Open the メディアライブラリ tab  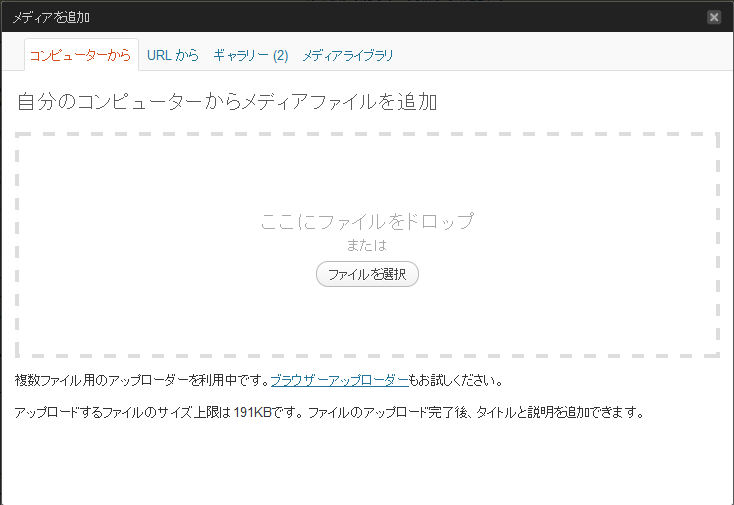[348, 55]
